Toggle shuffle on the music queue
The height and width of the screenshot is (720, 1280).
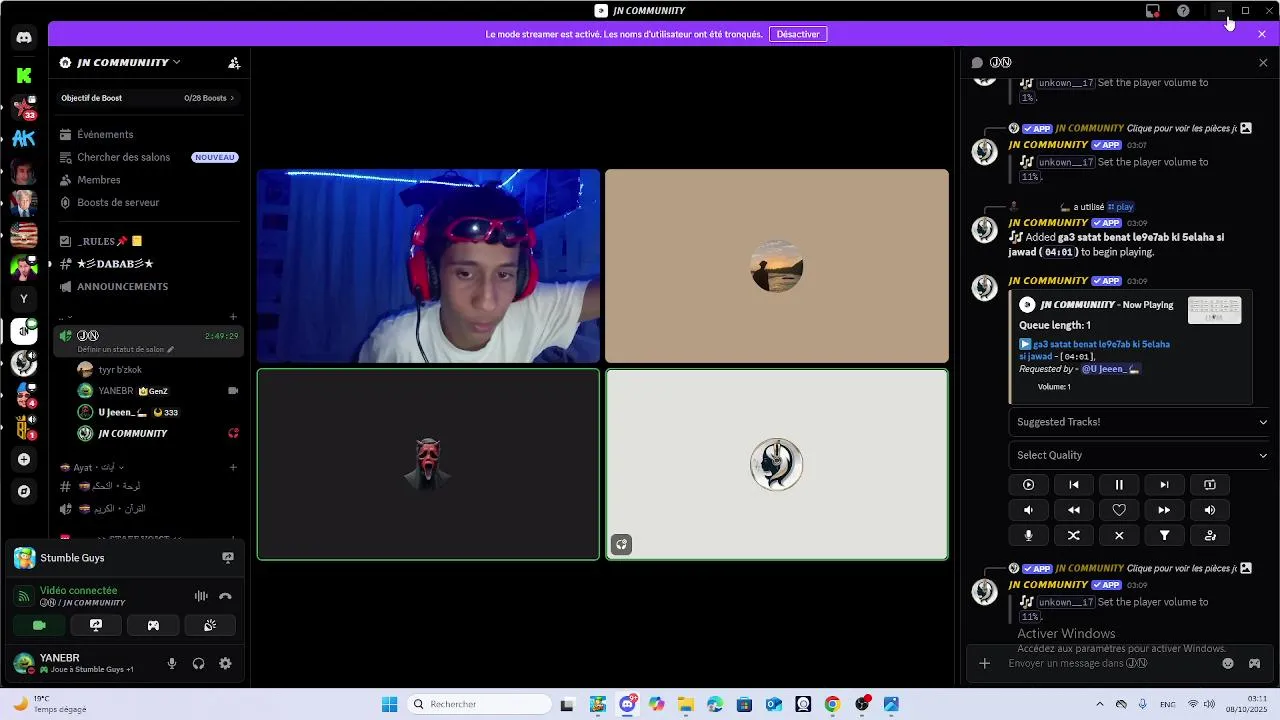(x=1074, y=536)
